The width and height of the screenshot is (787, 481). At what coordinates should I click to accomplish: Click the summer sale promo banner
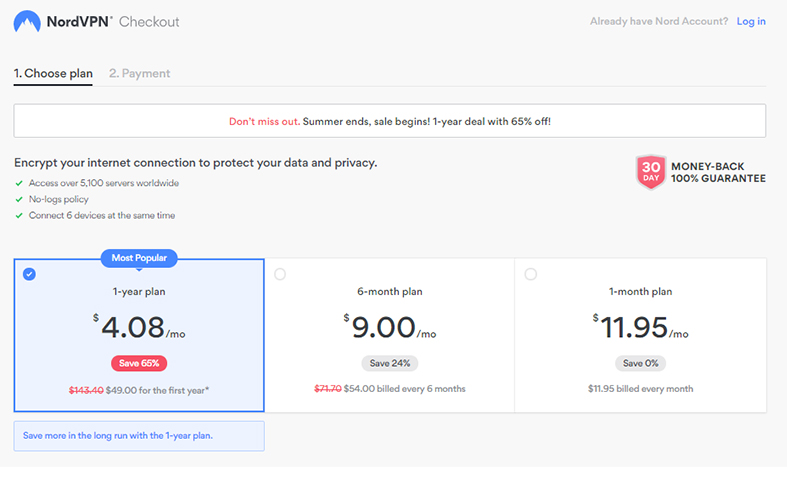click(x=389, y=121)
